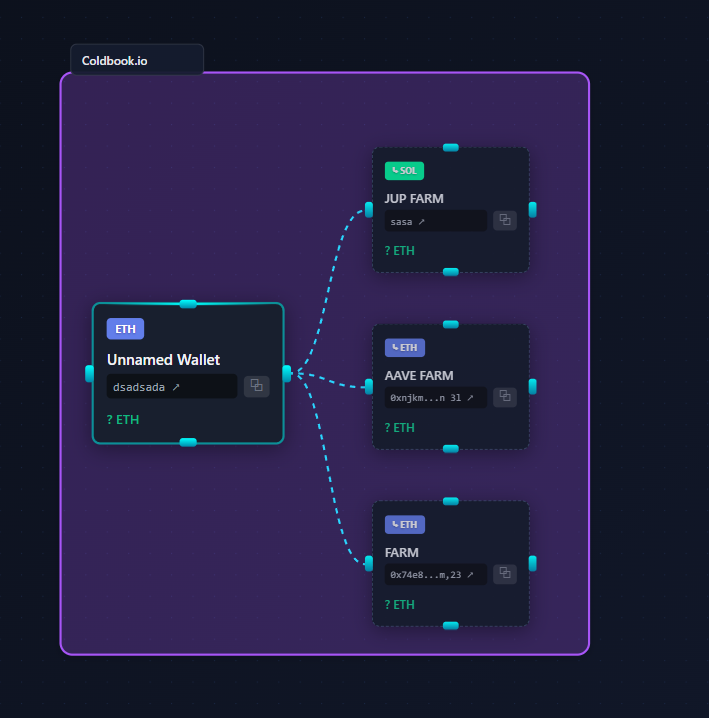709x718 pixels.
Task: Click the top connector handle of JUP FARM
Action: point(451,147)
